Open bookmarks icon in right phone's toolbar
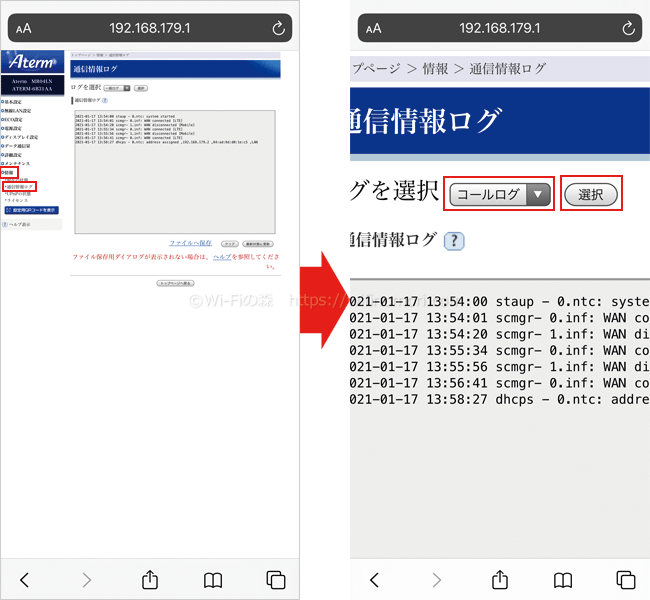This screenshot has height=600, width=650. (x=563, y=580)
